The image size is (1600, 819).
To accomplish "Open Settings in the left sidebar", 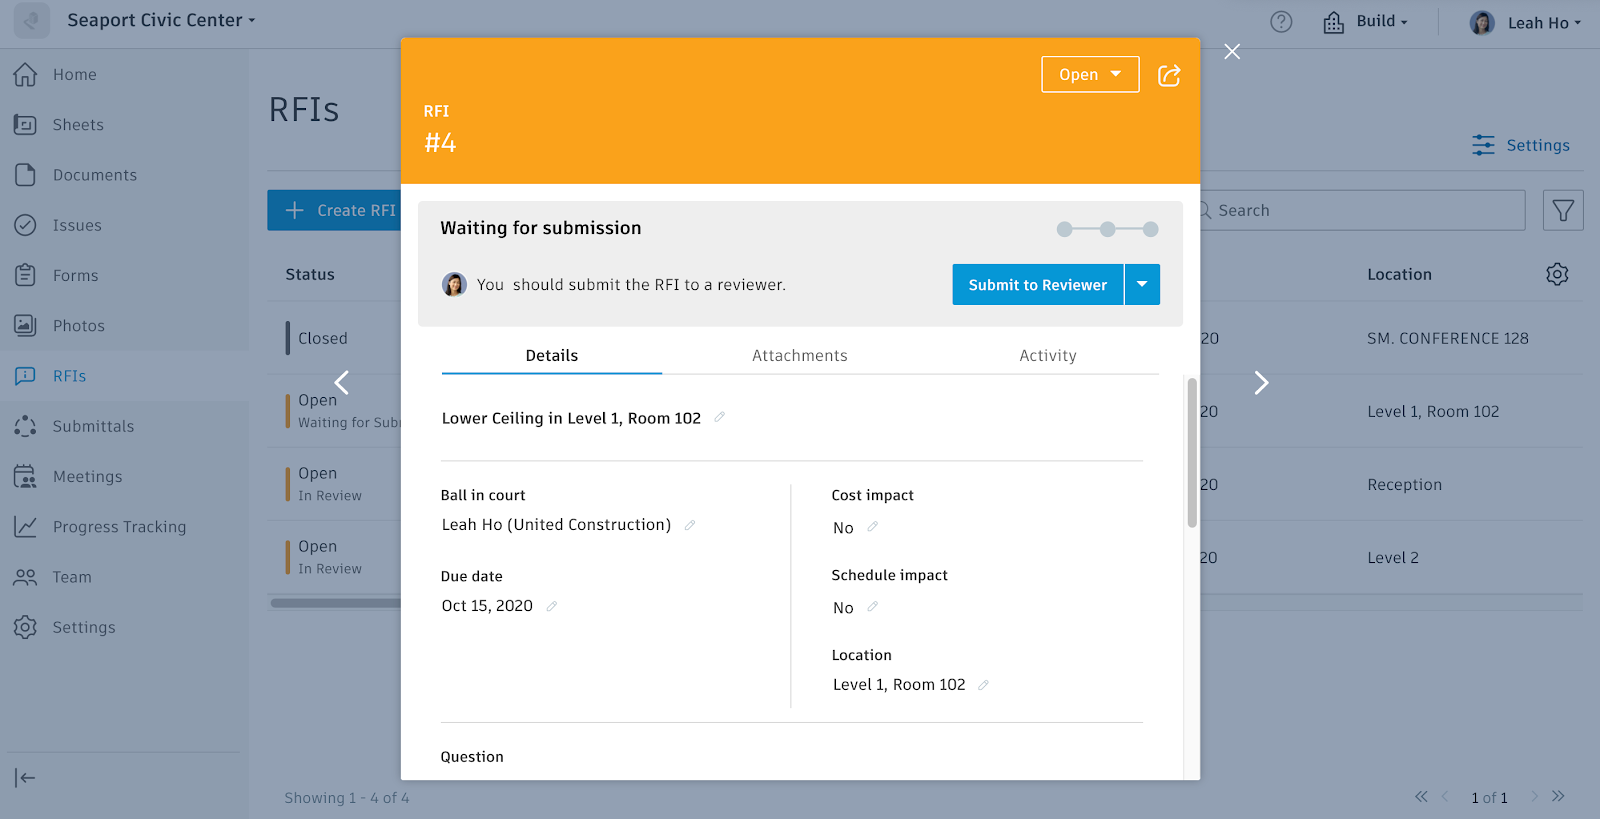I will click(x=84, y=627).
